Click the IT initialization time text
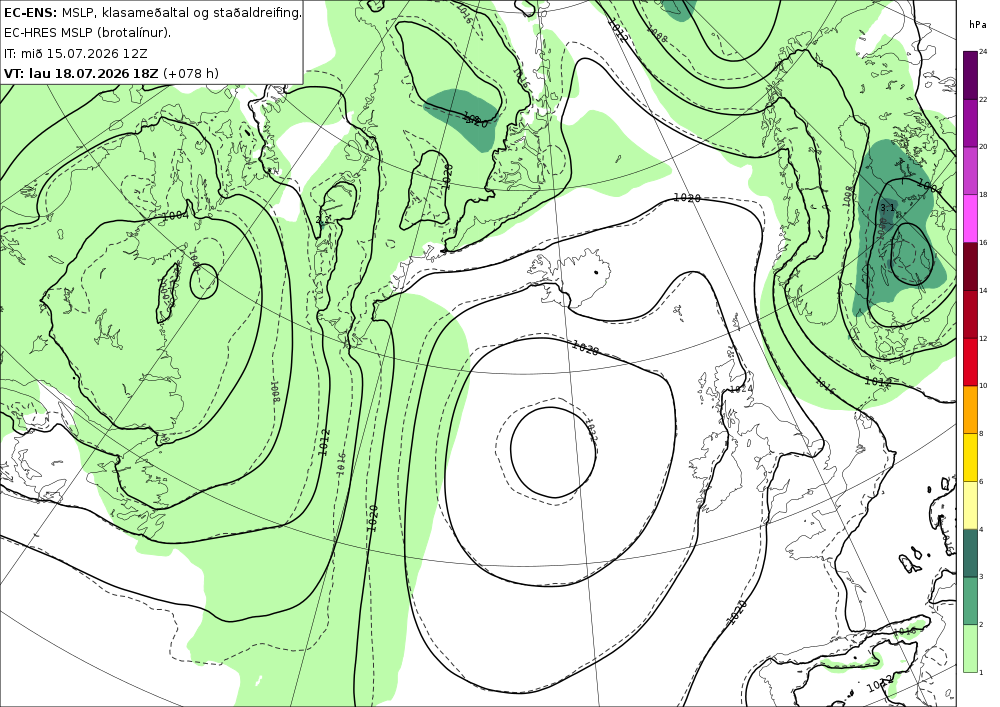The width and height of the screenshot is (1000, 707). click(x=75, y=53)
